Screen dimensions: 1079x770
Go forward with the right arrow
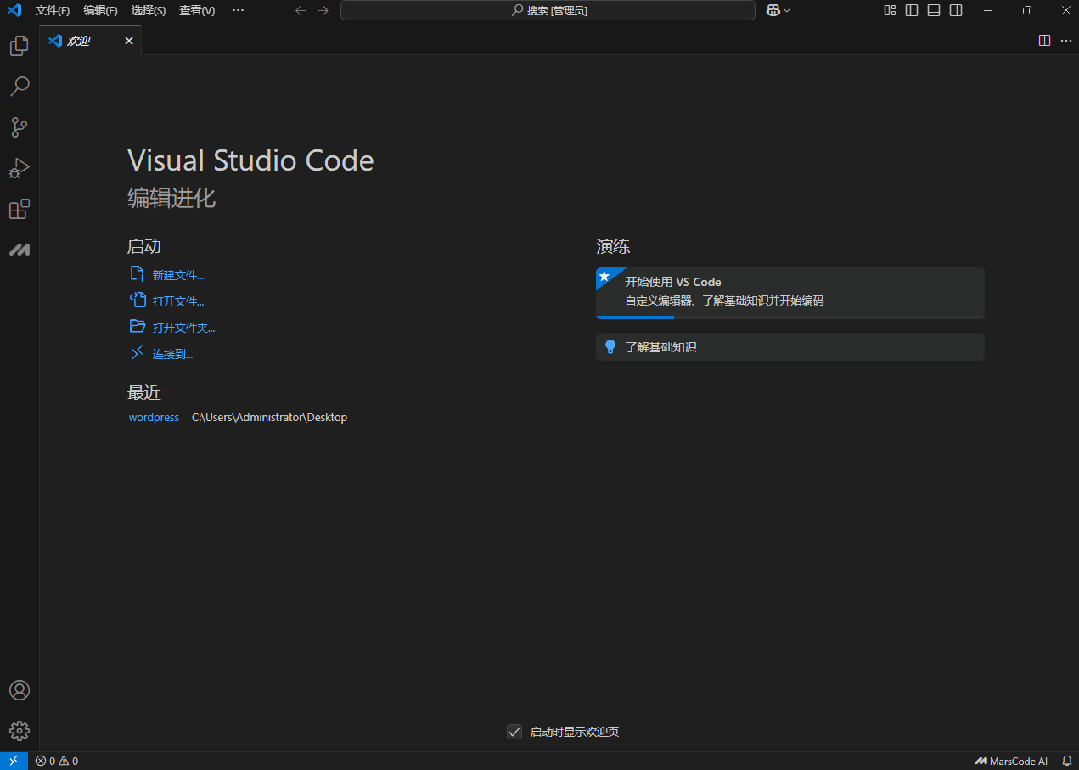point(323,10)
